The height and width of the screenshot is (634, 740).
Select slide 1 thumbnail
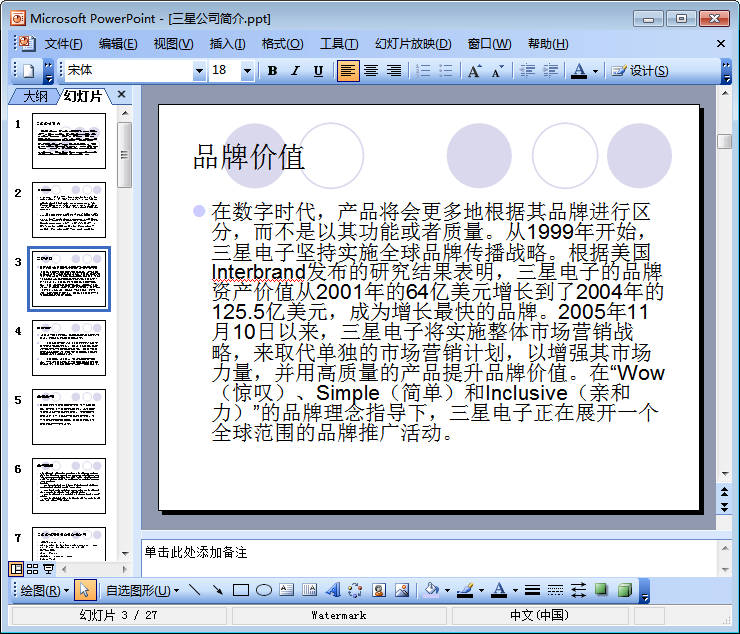click(69, 141)
